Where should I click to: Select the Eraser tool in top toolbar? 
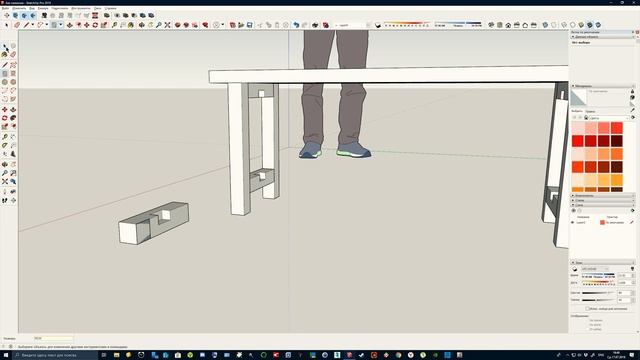click(17, 25)
